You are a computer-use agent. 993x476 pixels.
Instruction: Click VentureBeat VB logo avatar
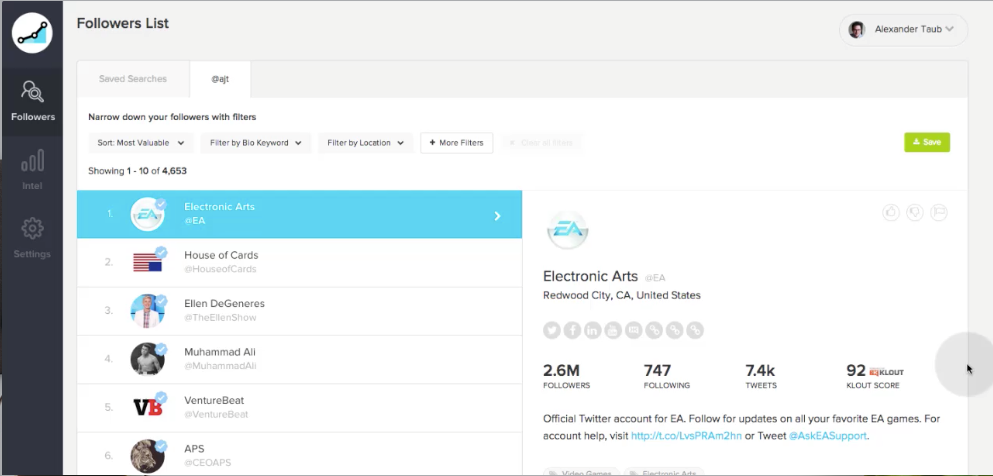(x=148, y=407)
